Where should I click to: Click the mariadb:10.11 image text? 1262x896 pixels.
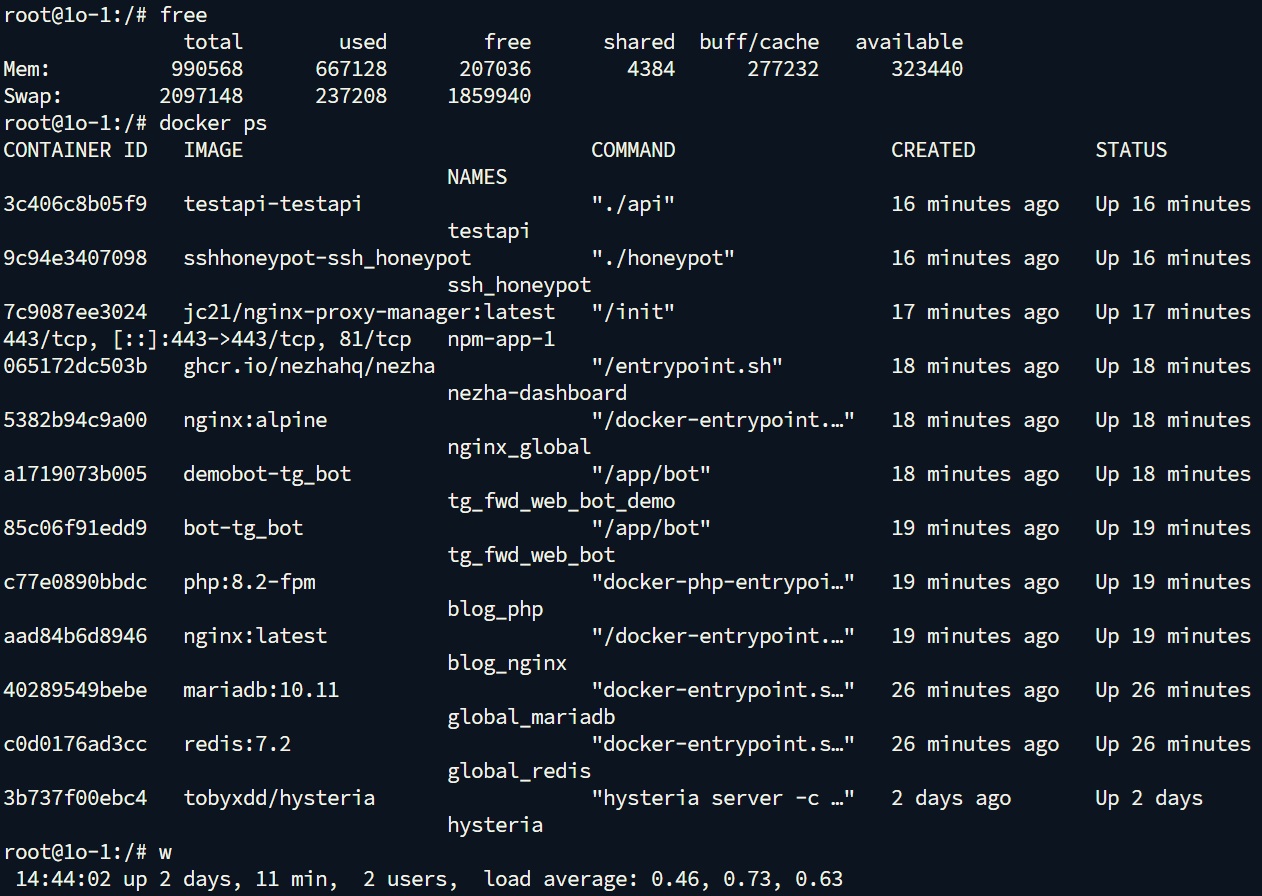[261, 690]
